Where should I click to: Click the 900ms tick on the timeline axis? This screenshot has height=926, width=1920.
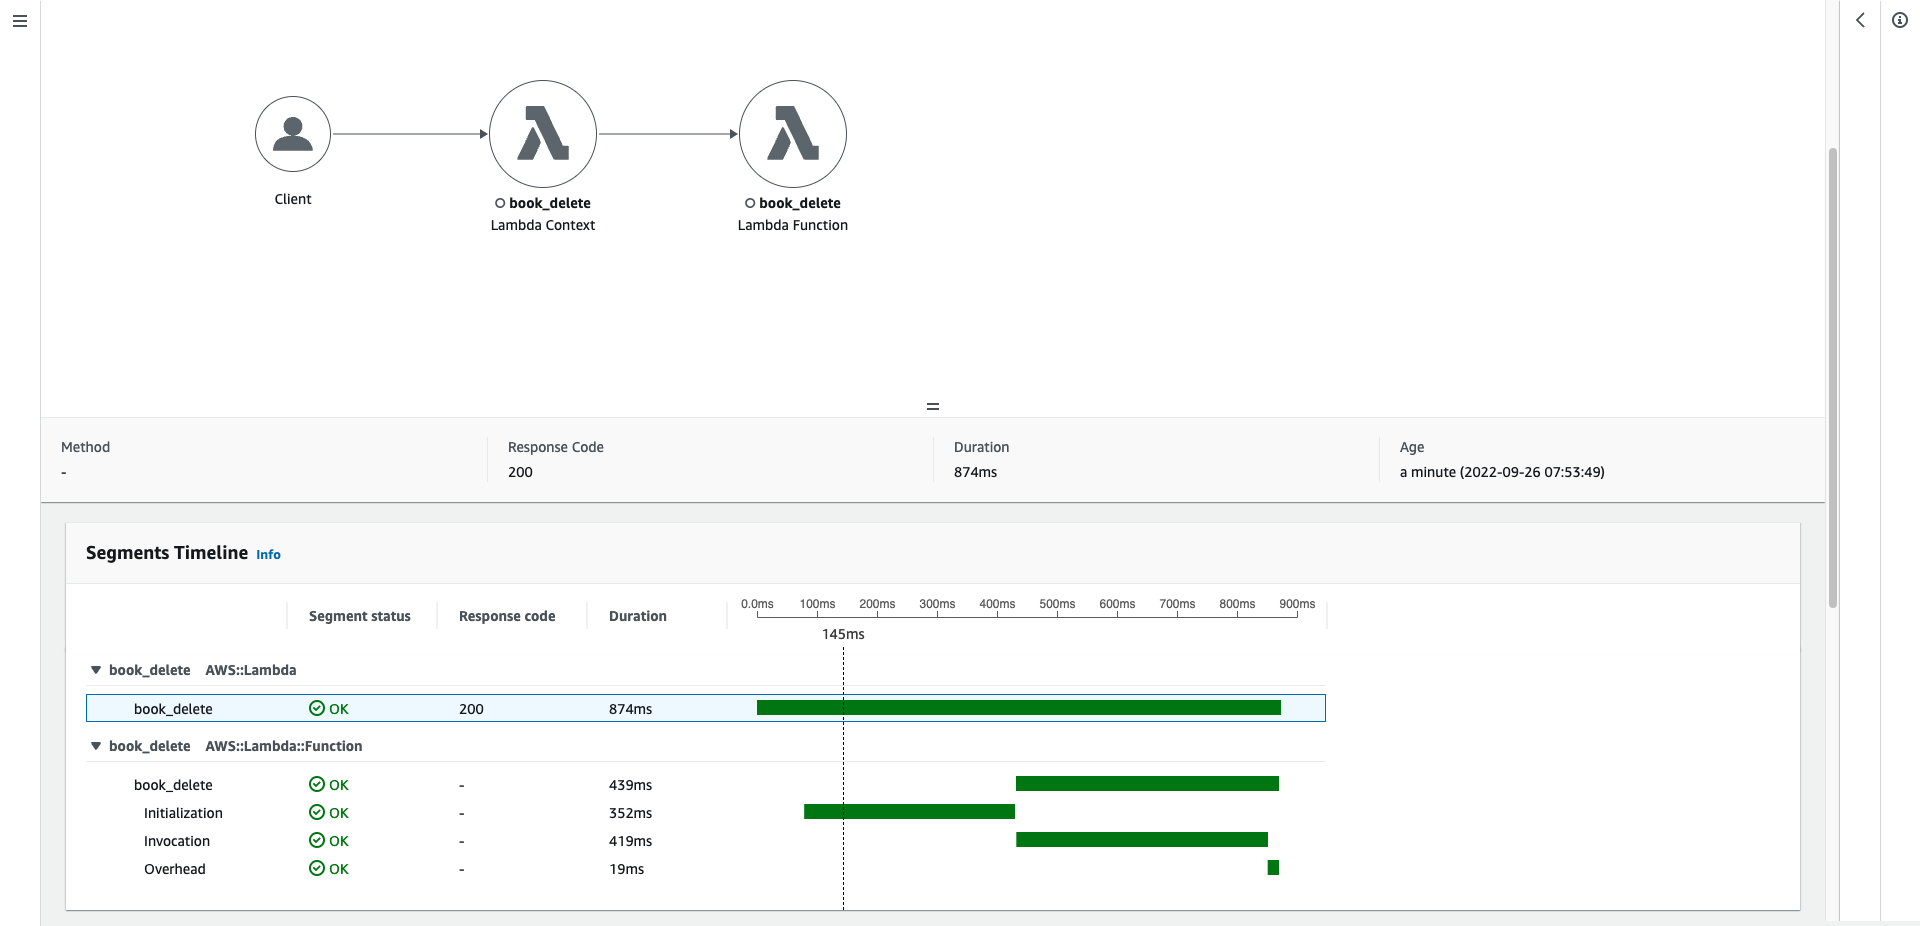click(x=1297, y=604)
